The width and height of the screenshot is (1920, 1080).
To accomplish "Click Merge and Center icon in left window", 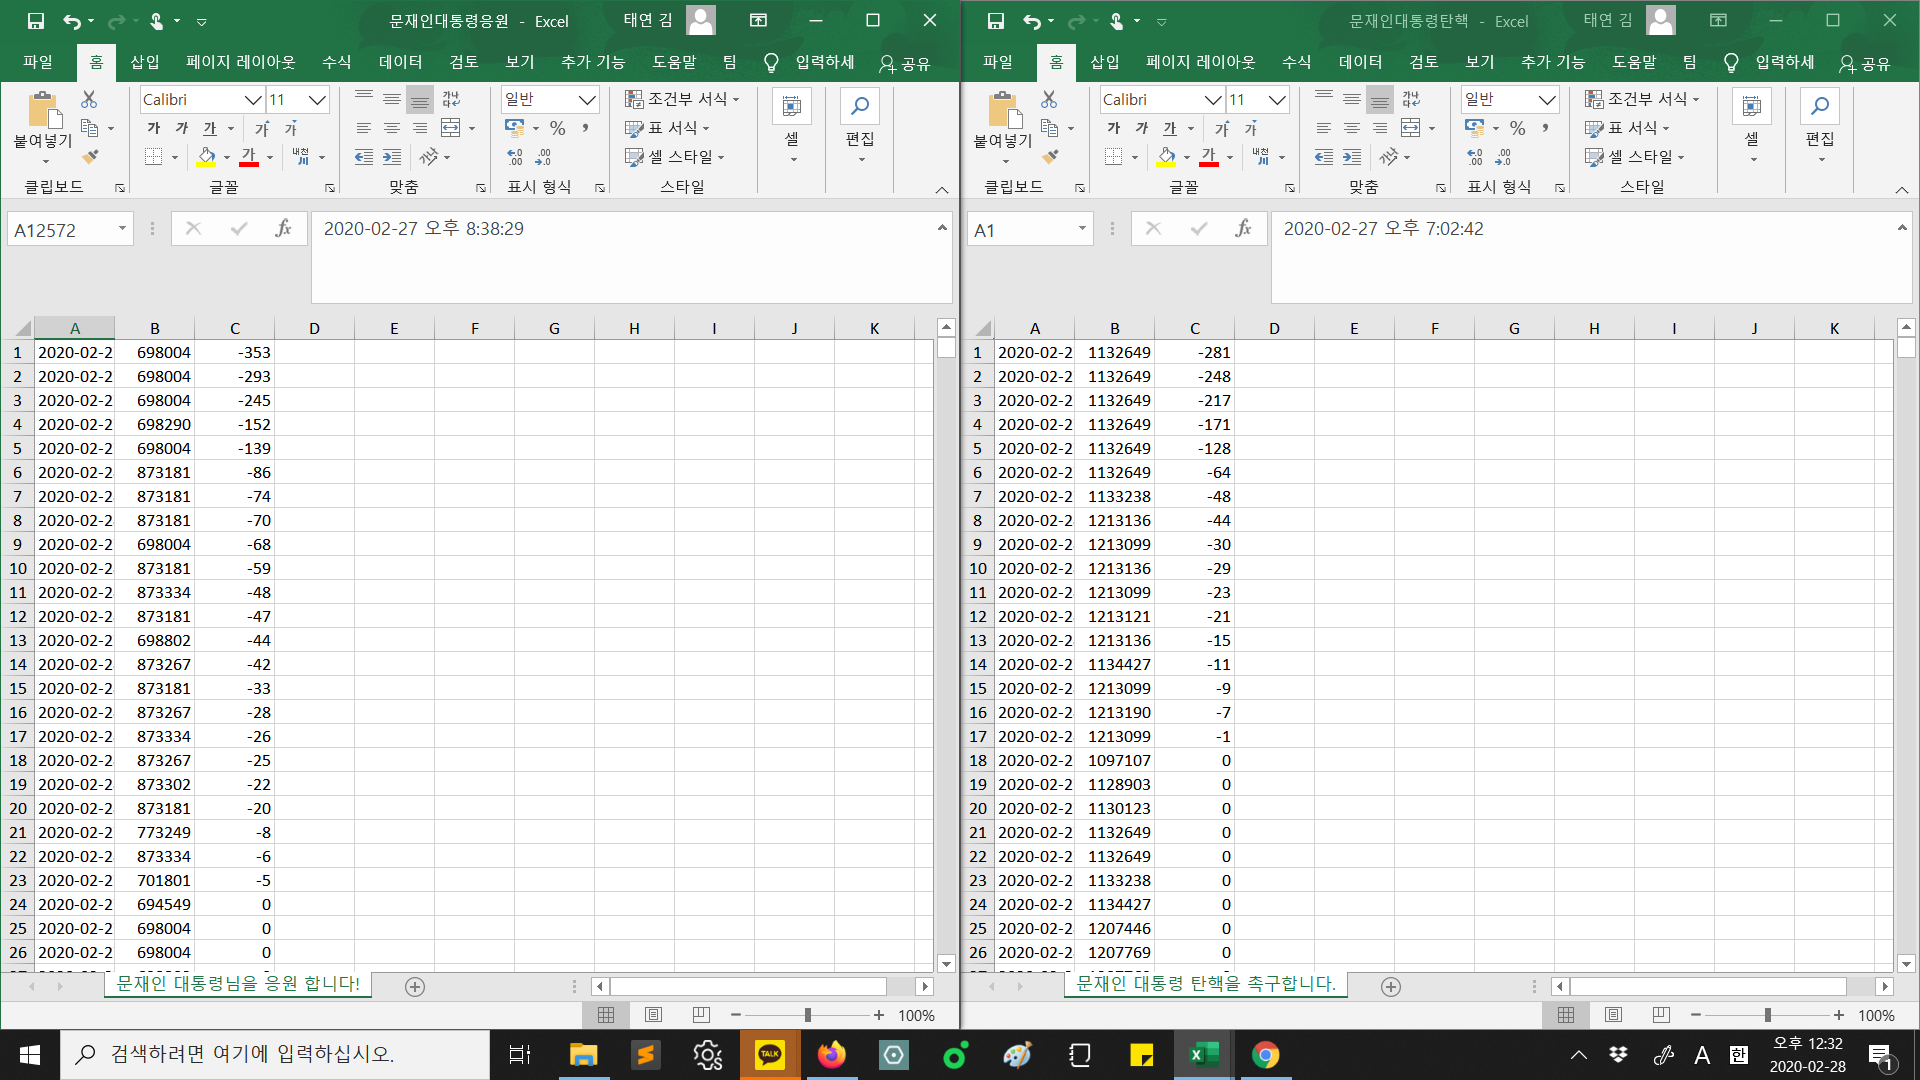I will click(451, 128).
